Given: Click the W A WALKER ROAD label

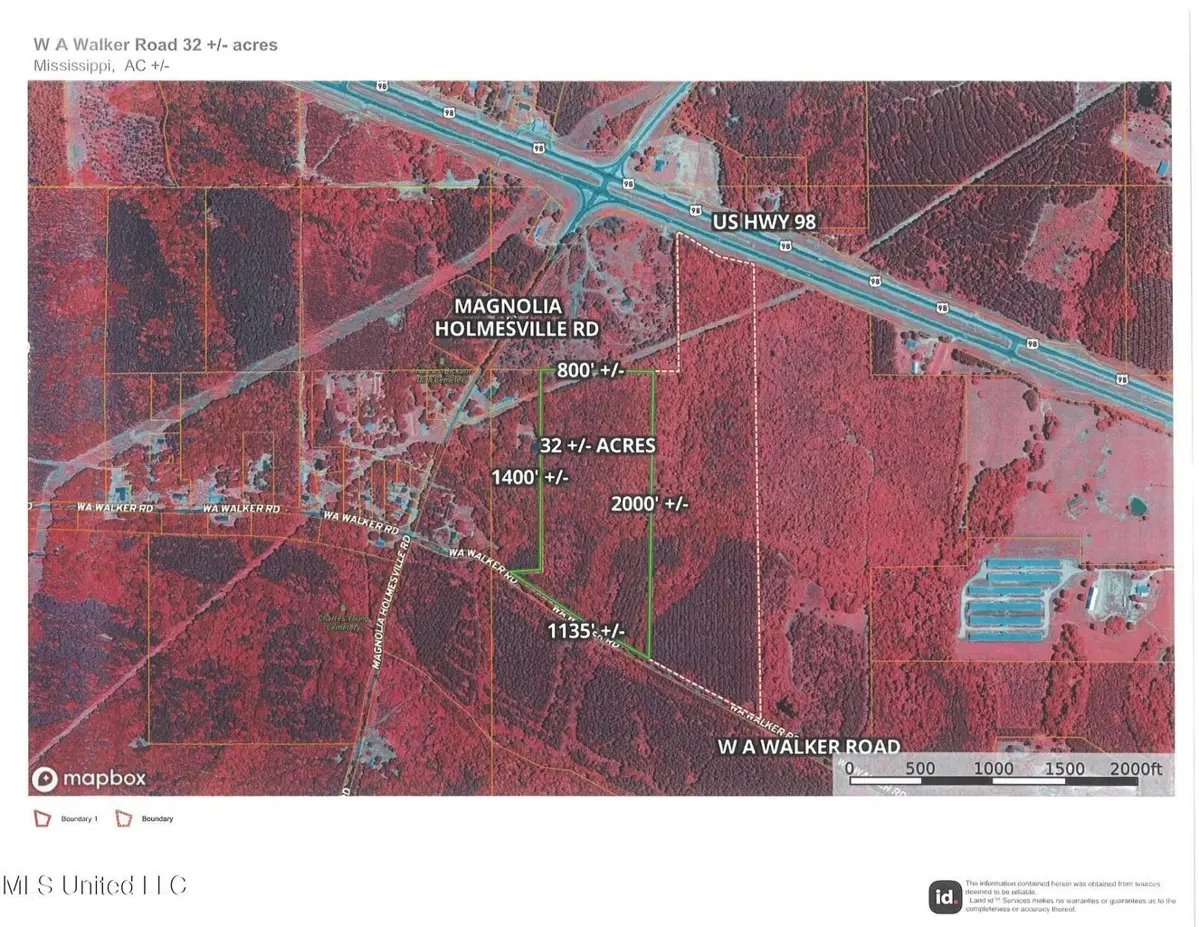Looking at the screenshot, I should tap(808, 746).
